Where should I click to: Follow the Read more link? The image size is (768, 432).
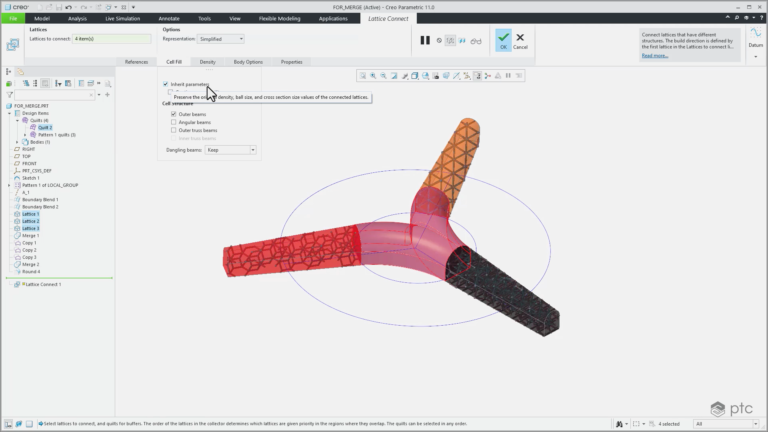click(x=655, y=56)
